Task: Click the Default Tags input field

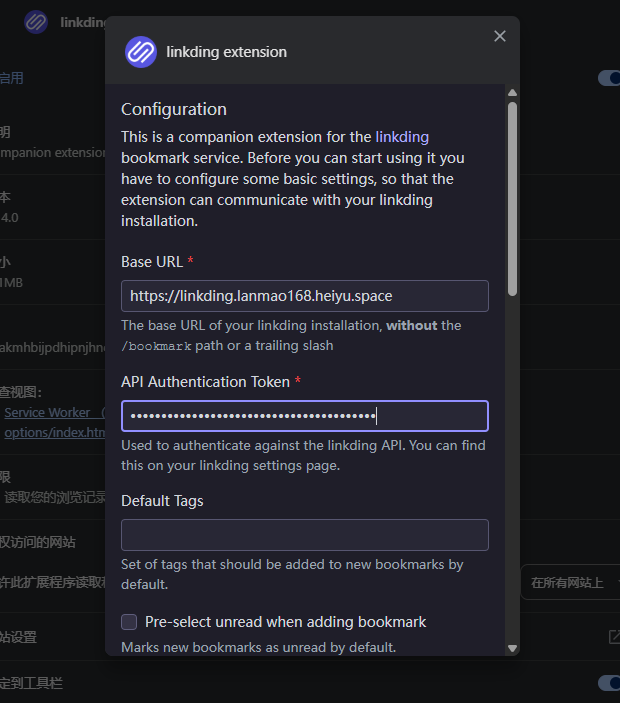Action: [305, 535]
